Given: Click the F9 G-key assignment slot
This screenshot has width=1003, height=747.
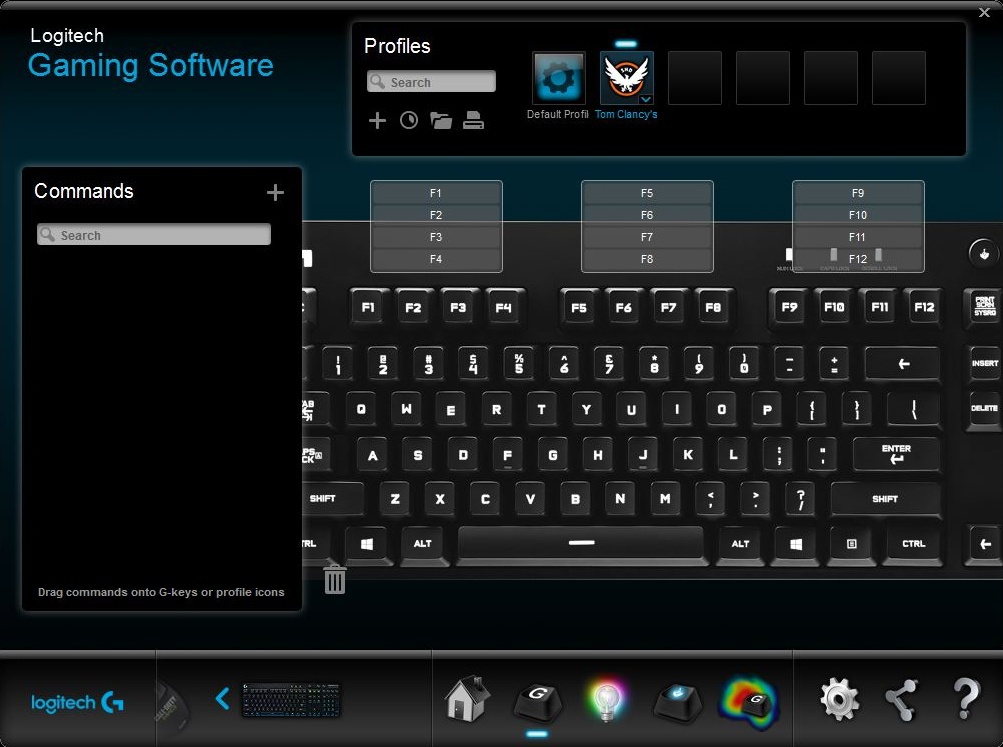Looking at the screenshot, I should point(858,193).
